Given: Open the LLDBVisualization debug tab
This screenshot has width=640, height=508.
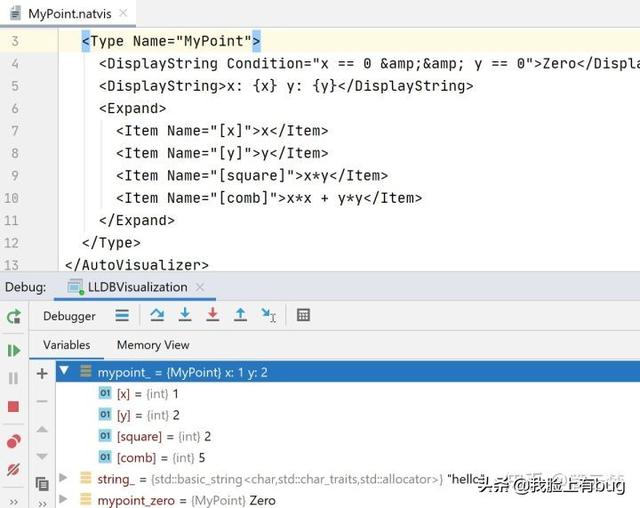Looking at the screenshot, I should (x=135, y=287).
